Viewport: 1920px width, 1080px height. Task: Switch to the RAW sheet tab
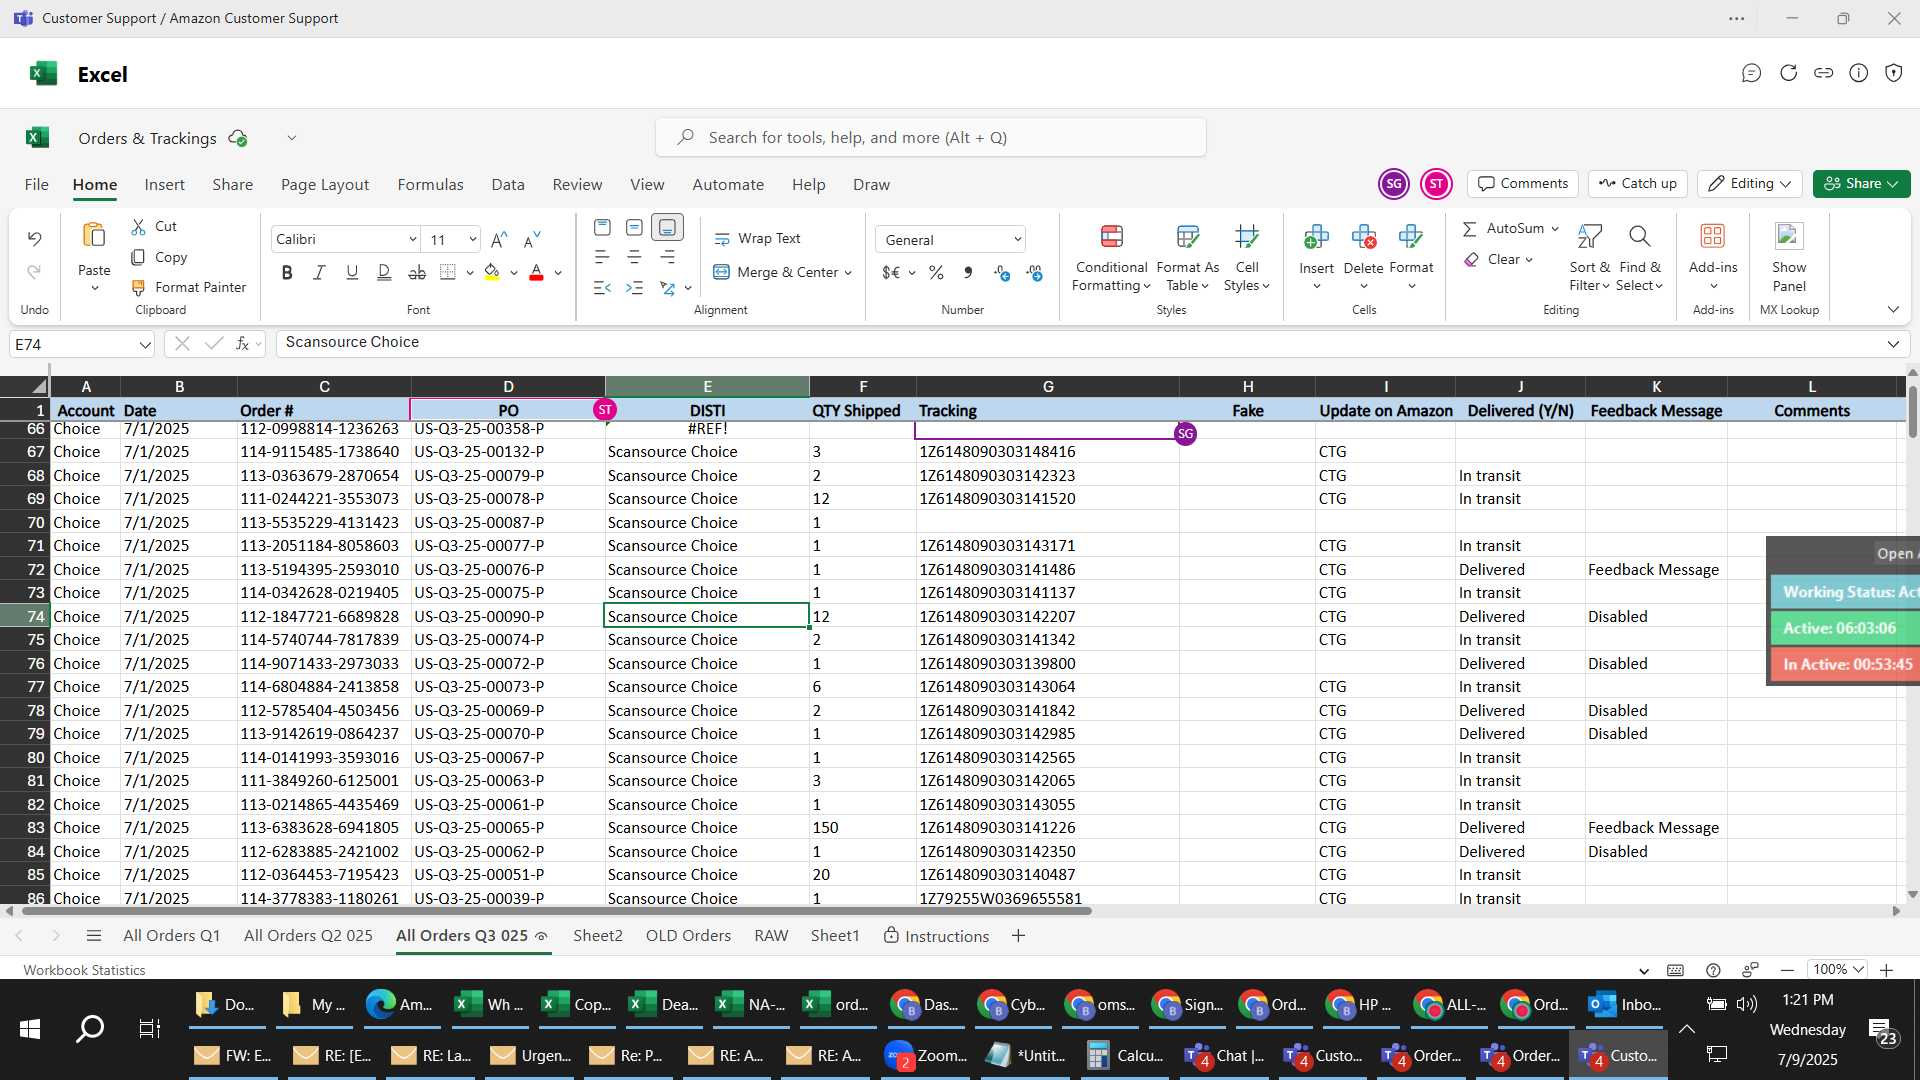click(771, 936)
